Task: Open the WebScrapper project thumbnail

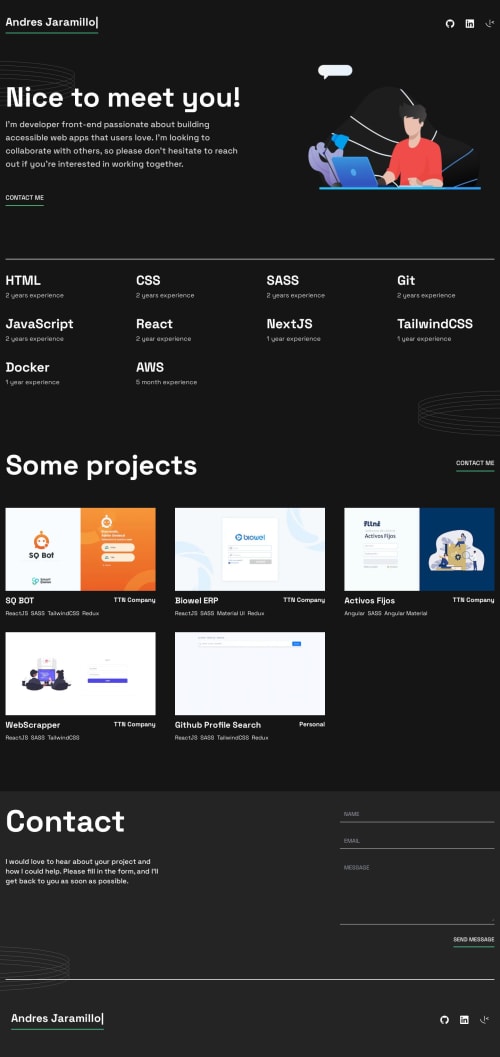Action: tap(80, 673)
